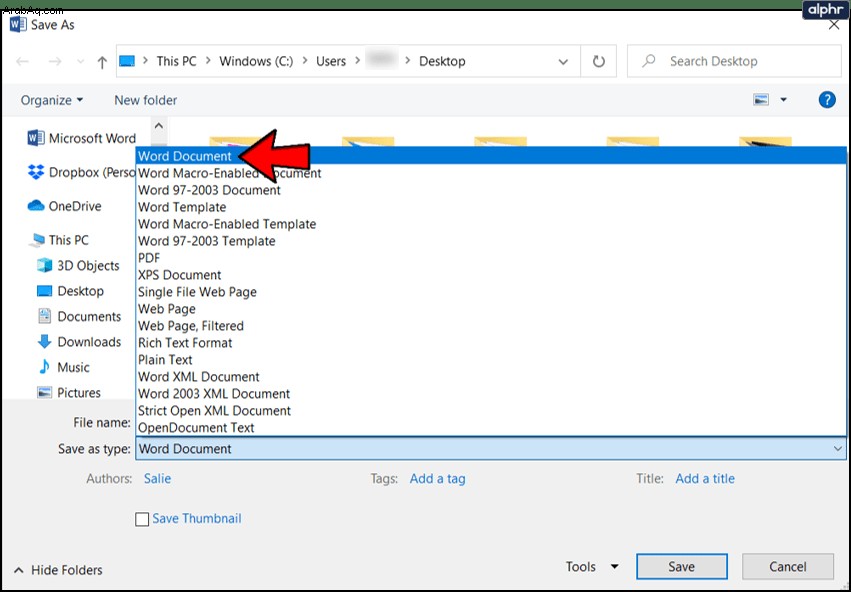Image resolution: width=851 pixels, height=592 pixels.
Task: Open help with the question mark icon
Action: (x=827, y=100)
